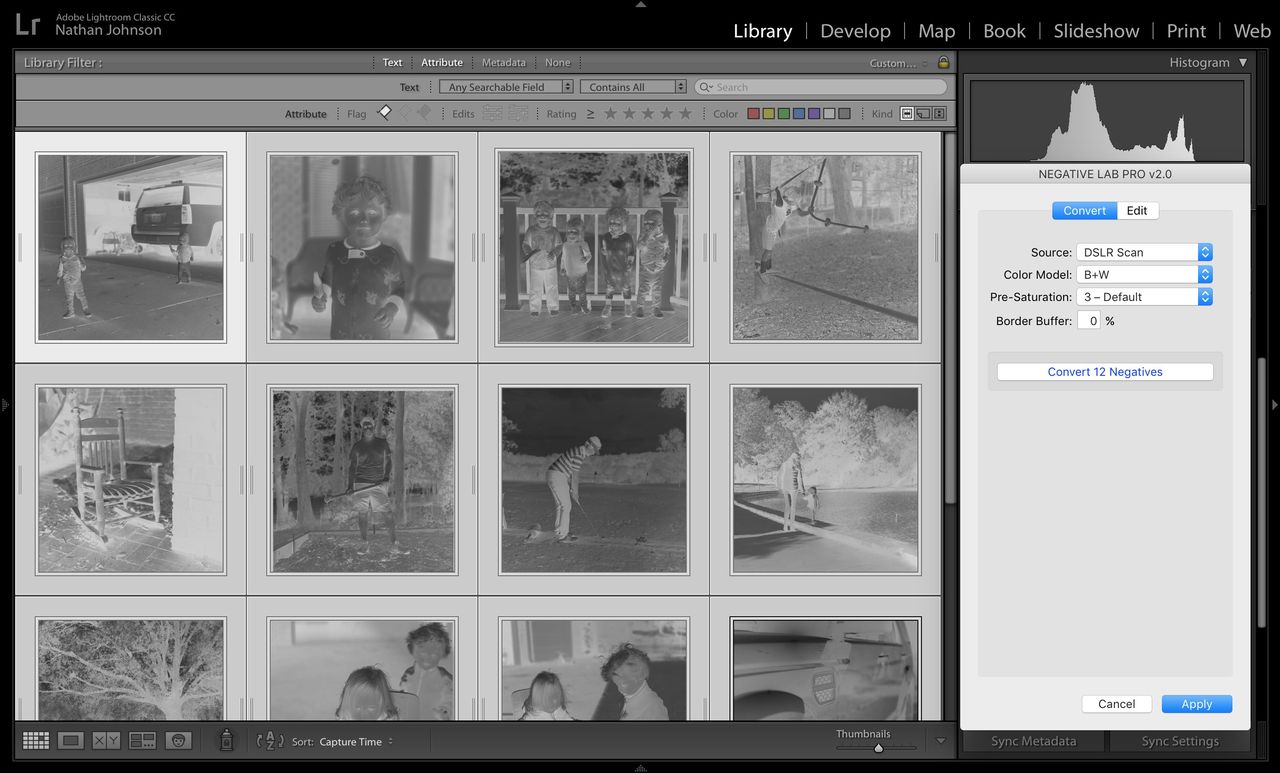Image resolution: width=1280 pixels, height=773 pixels.
Task: Switch to the Develop module
Action: coord(855,31)
